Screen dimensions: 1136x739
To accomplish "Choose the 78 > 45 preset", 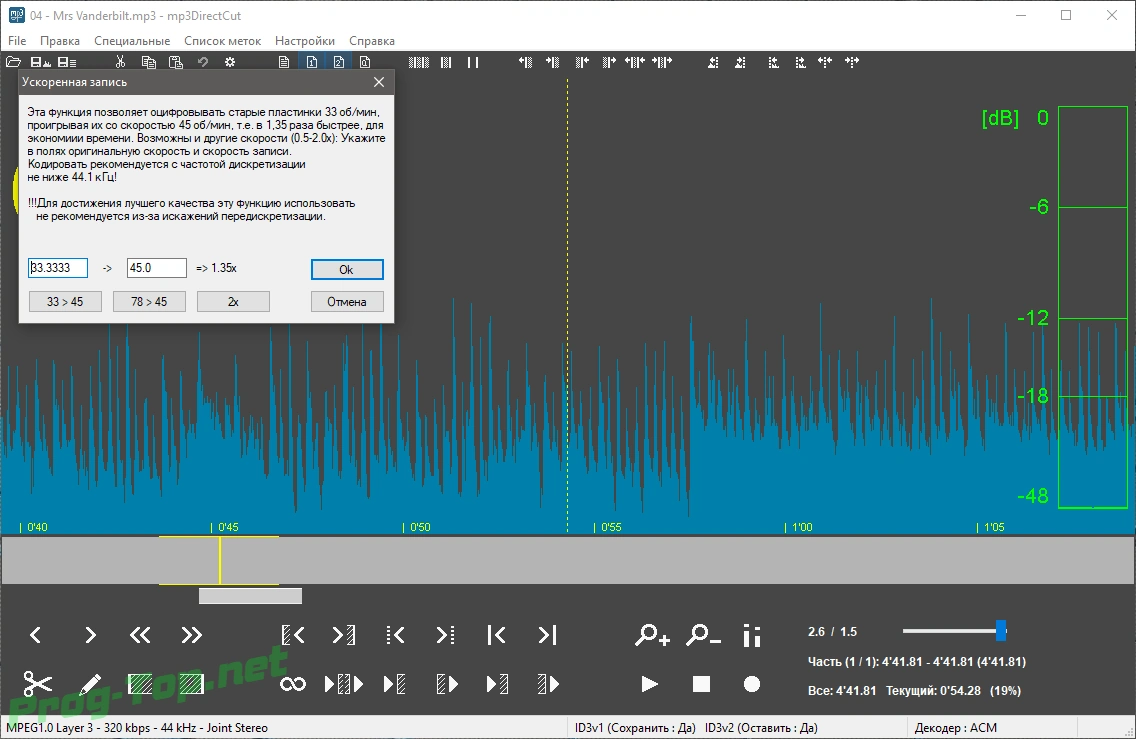I will pos(149,301).
